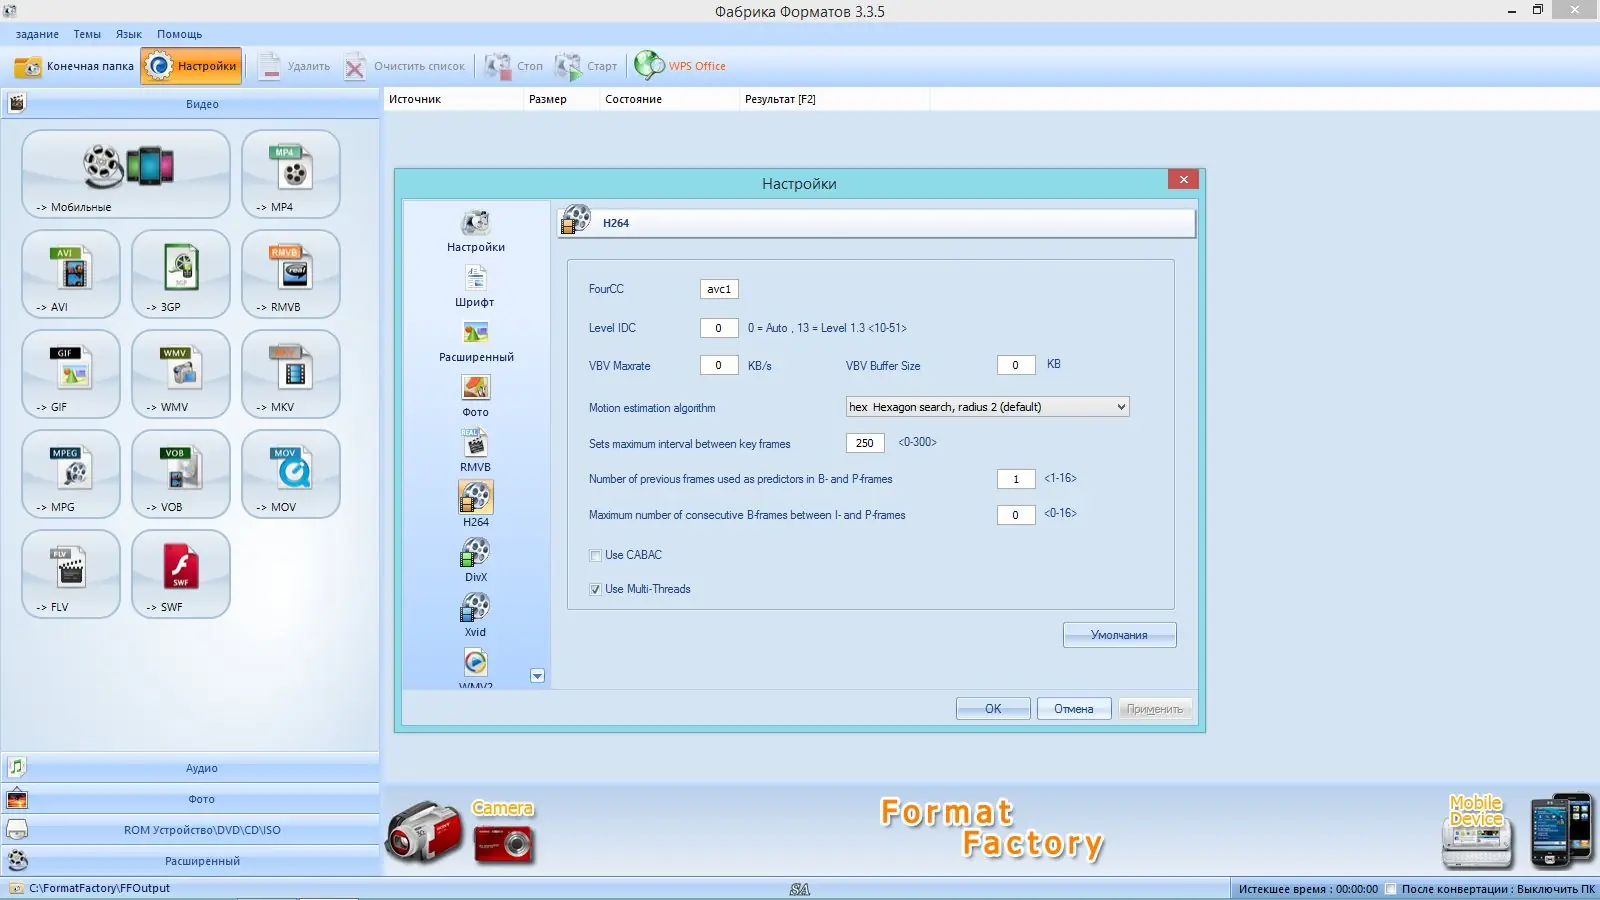1600x900 pixels.
Task: Pick the FLV conversion format icon
Action: 71,574
